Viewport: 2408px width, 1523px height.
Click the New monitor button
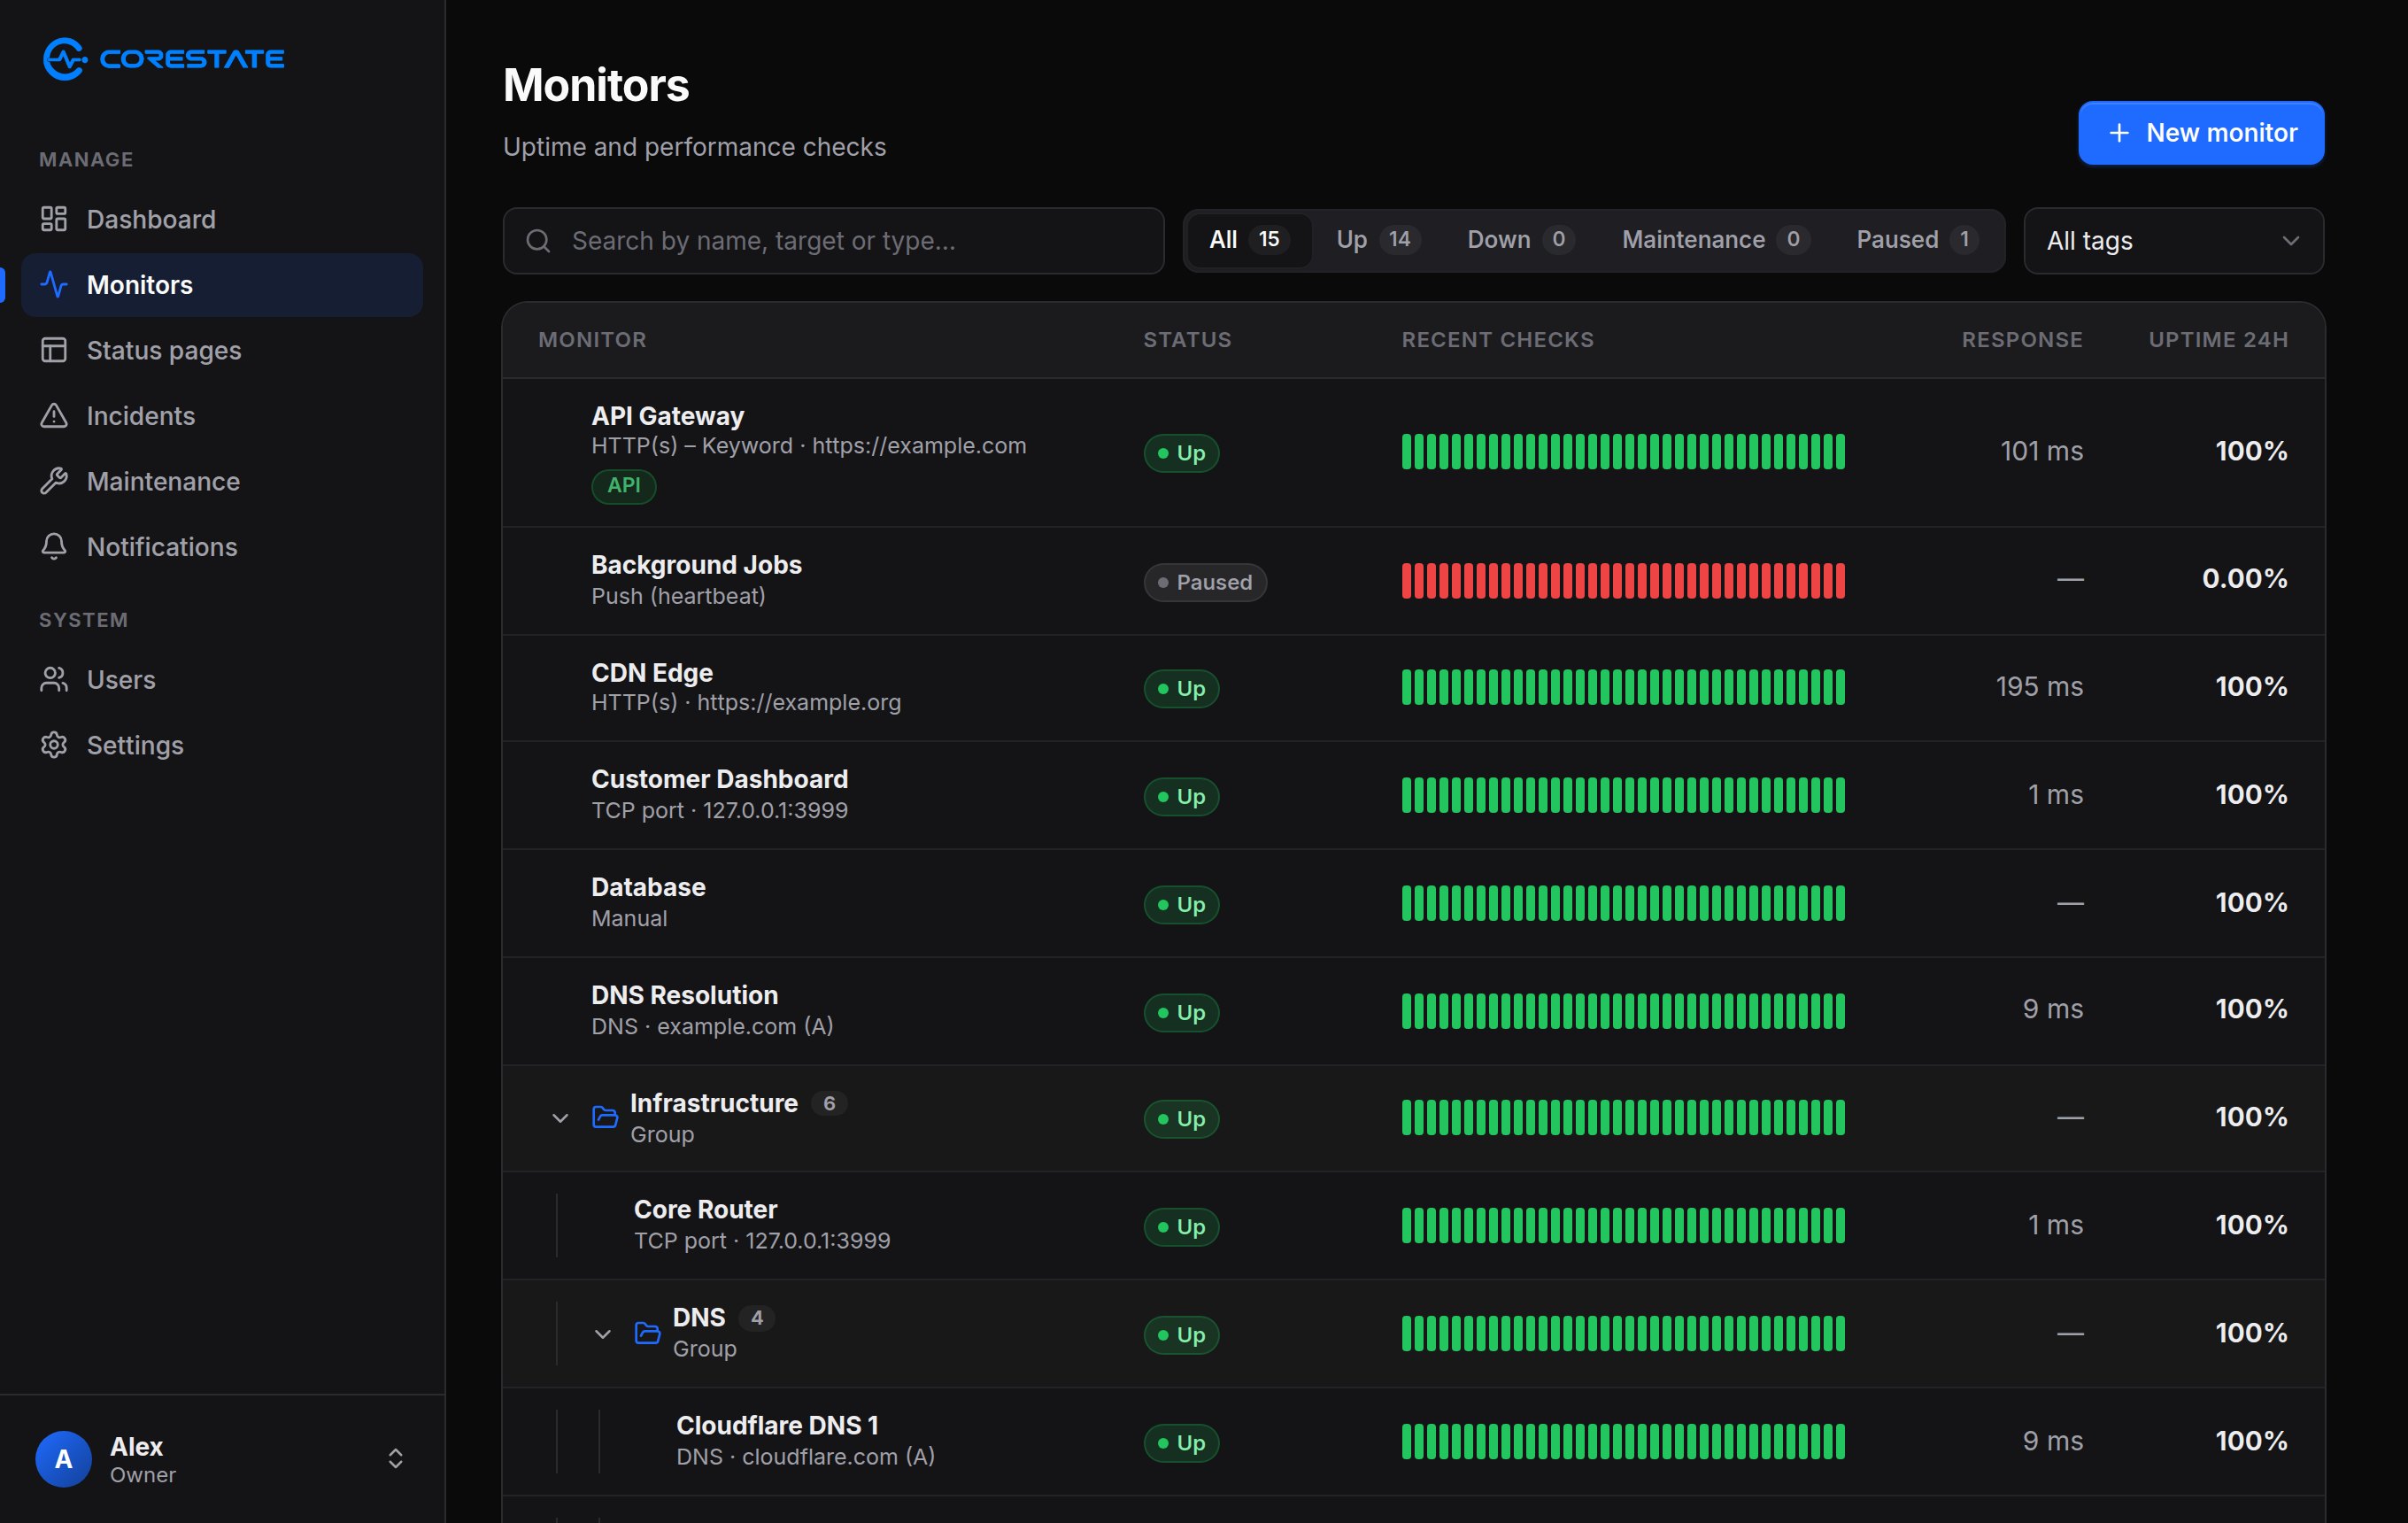2201,133
